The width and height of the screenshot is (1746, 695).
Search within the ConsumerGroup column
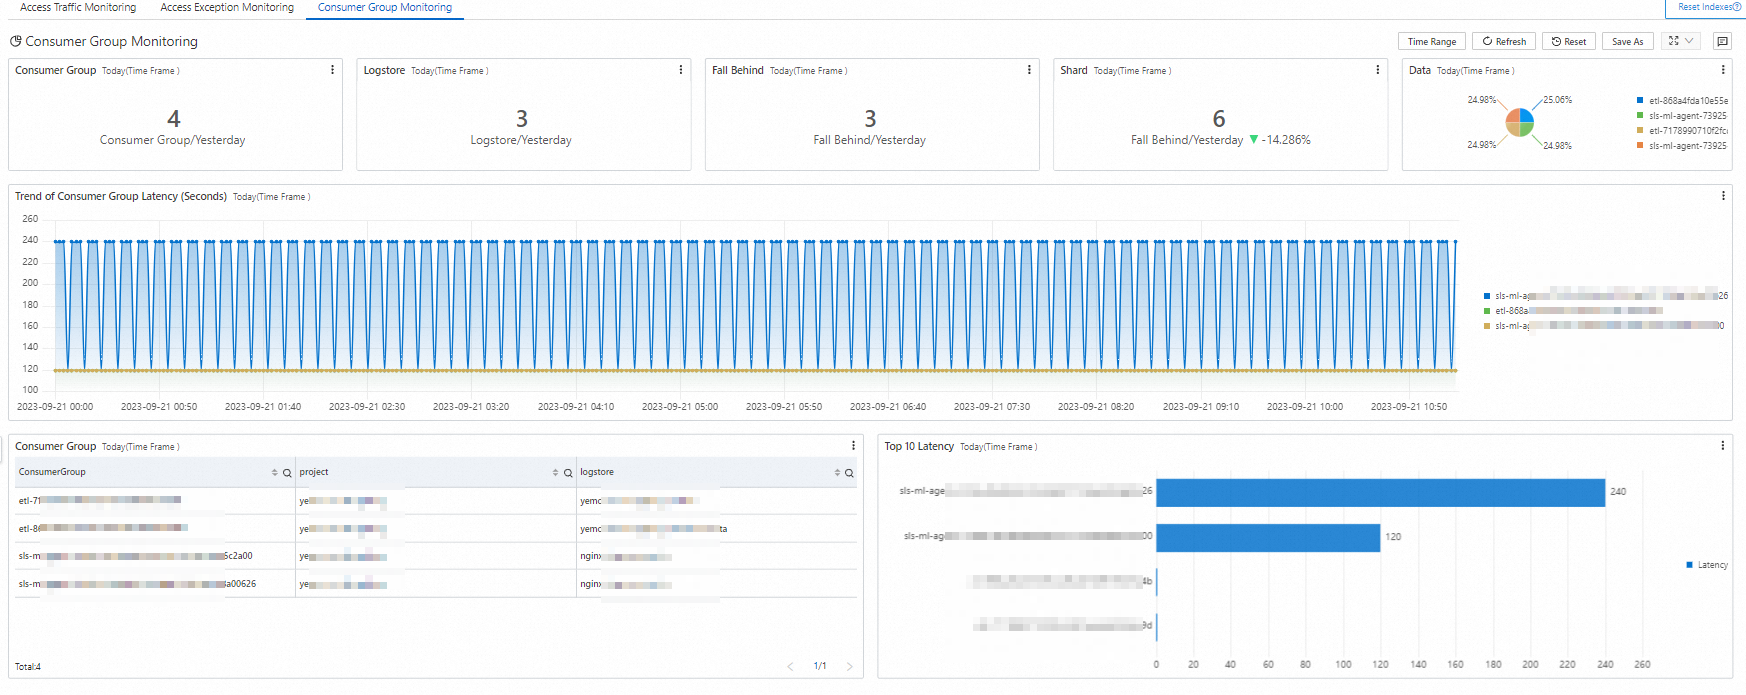[287, 473]
